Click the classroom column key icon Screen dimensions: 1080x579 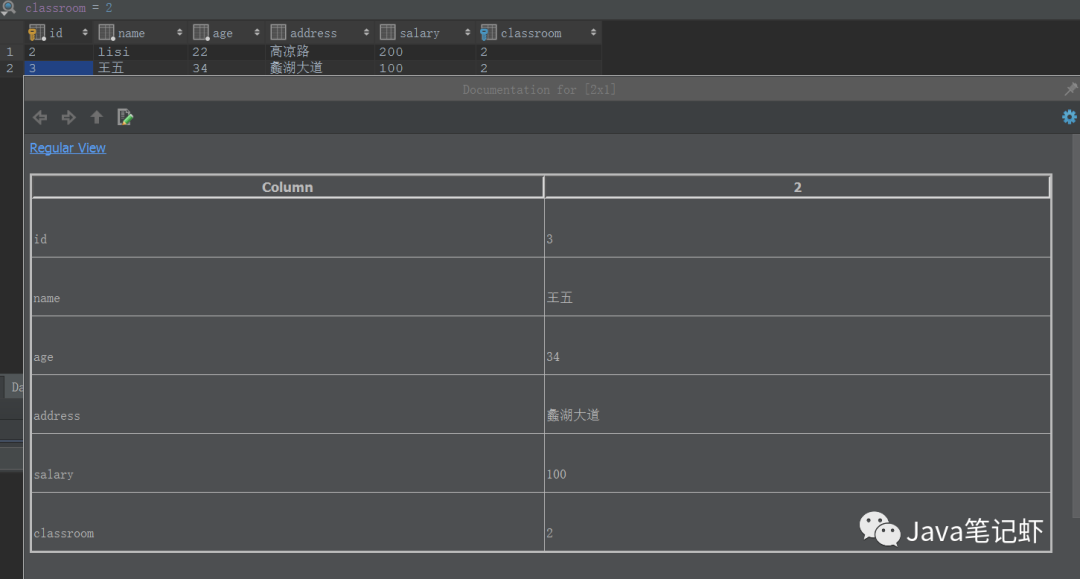488,32
